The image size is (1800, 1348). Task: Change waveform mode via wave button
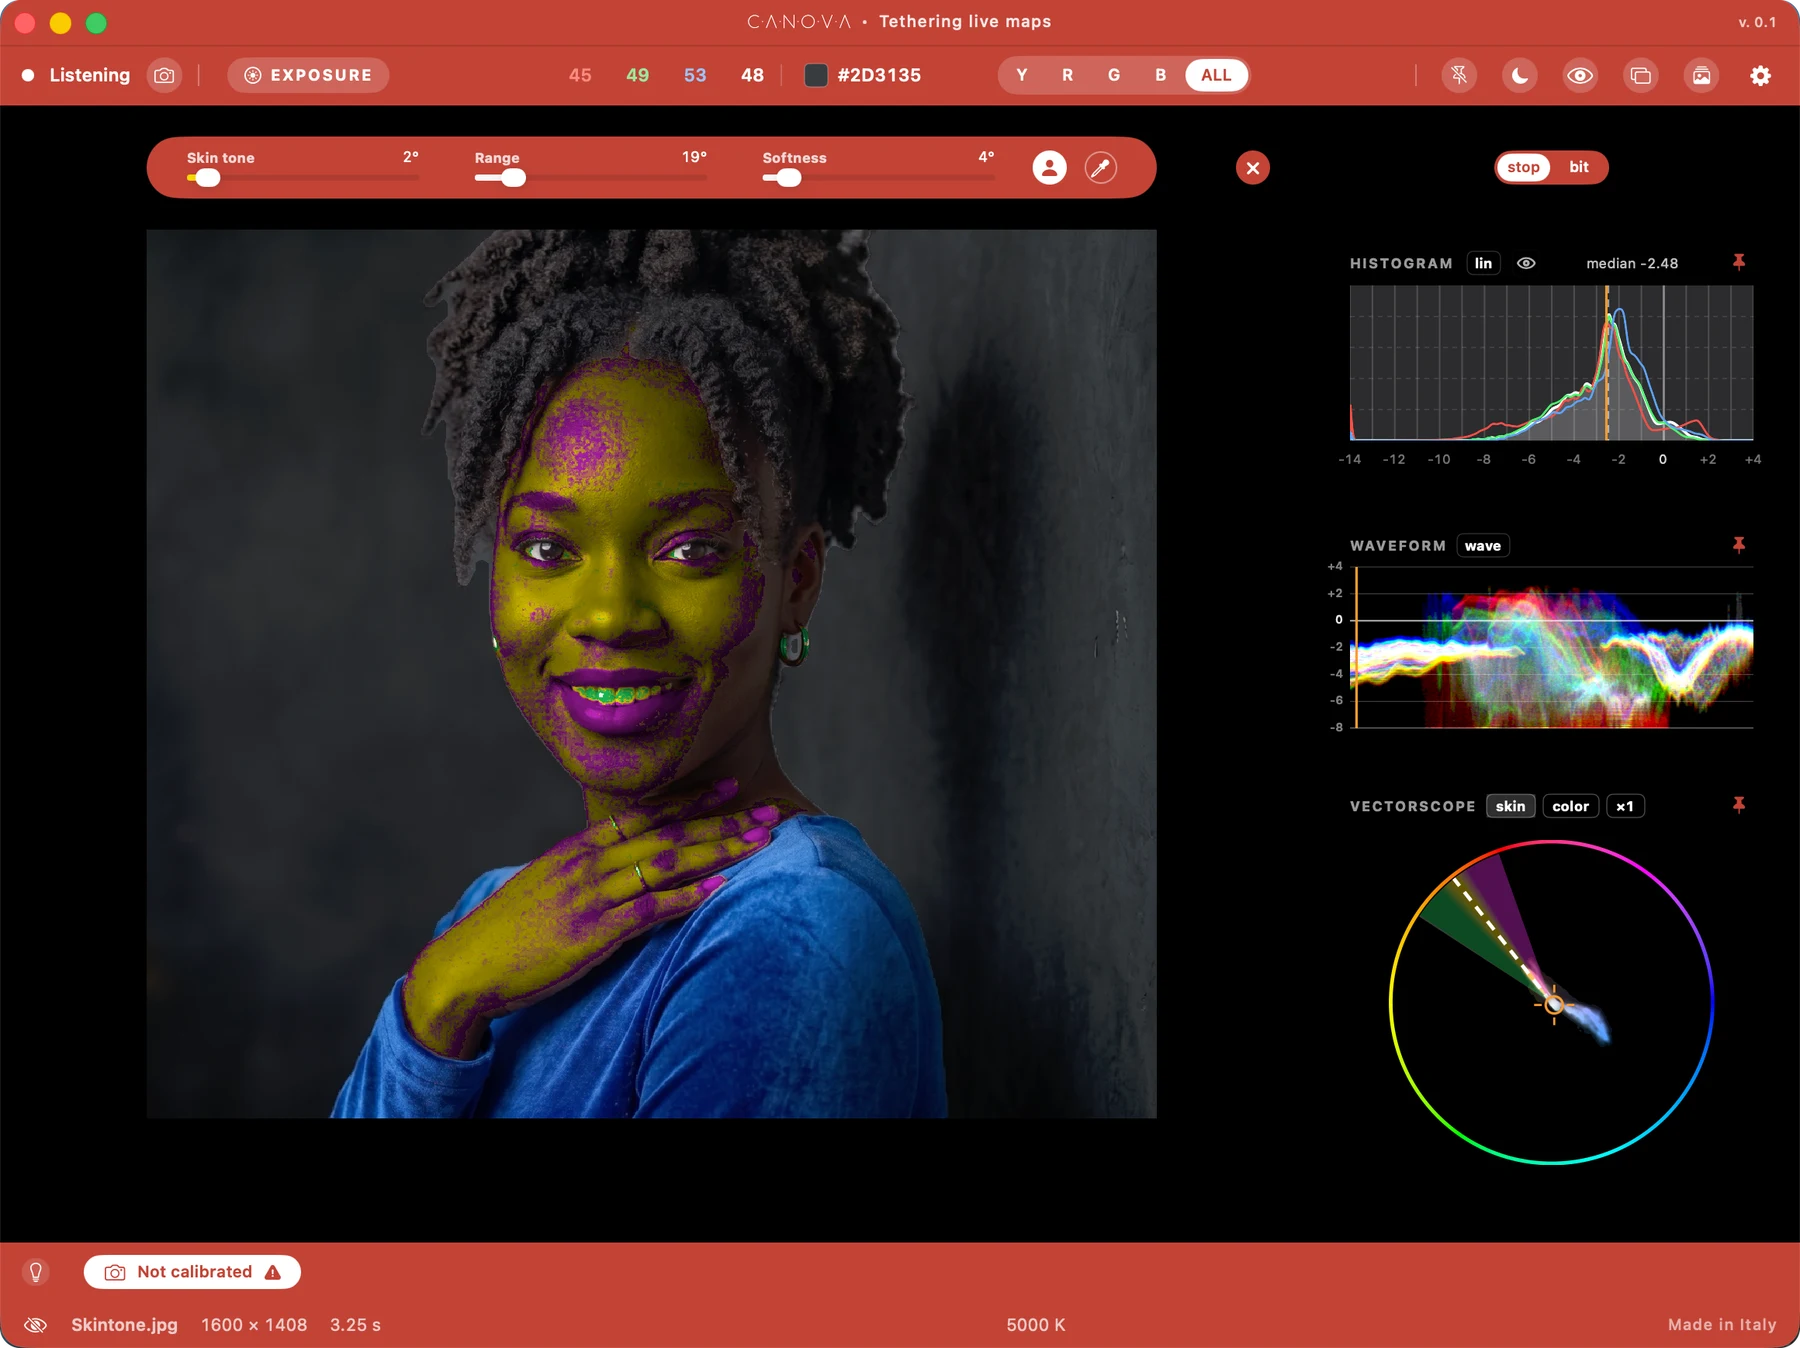1483,545
